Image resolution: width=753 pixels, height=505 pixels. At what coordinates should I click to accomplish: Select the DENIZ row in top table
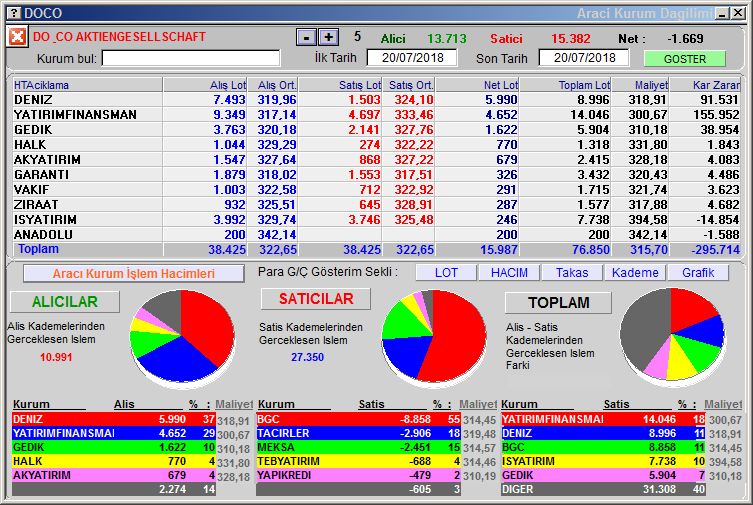(x=376, y=99)
